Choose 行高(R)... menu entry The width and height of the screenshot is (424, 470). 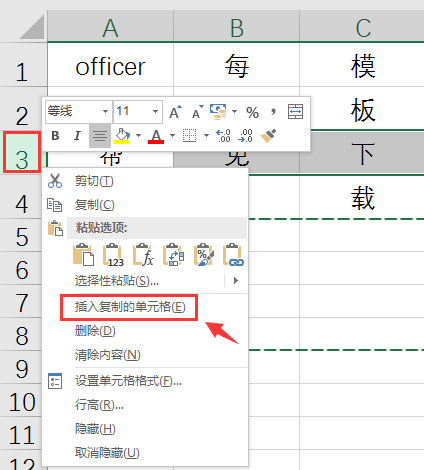click(x=99, y=405)
